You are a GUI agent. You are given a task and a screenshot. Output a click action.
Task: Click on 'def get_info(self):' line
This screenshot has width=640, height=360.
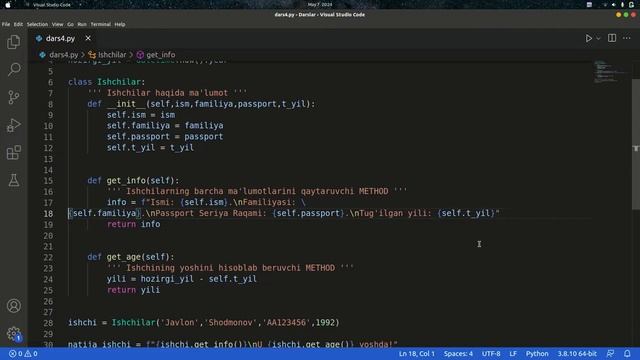click(133, 180)
